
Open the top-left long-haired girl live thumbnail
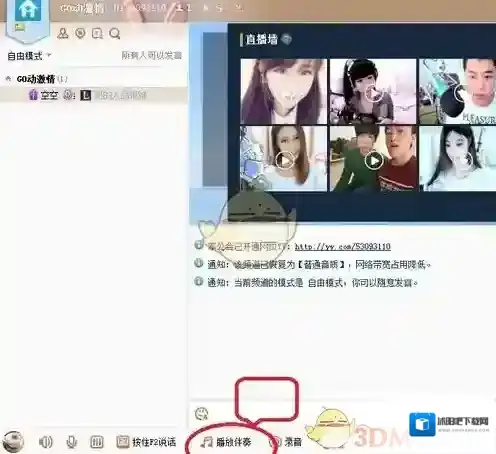284,91
